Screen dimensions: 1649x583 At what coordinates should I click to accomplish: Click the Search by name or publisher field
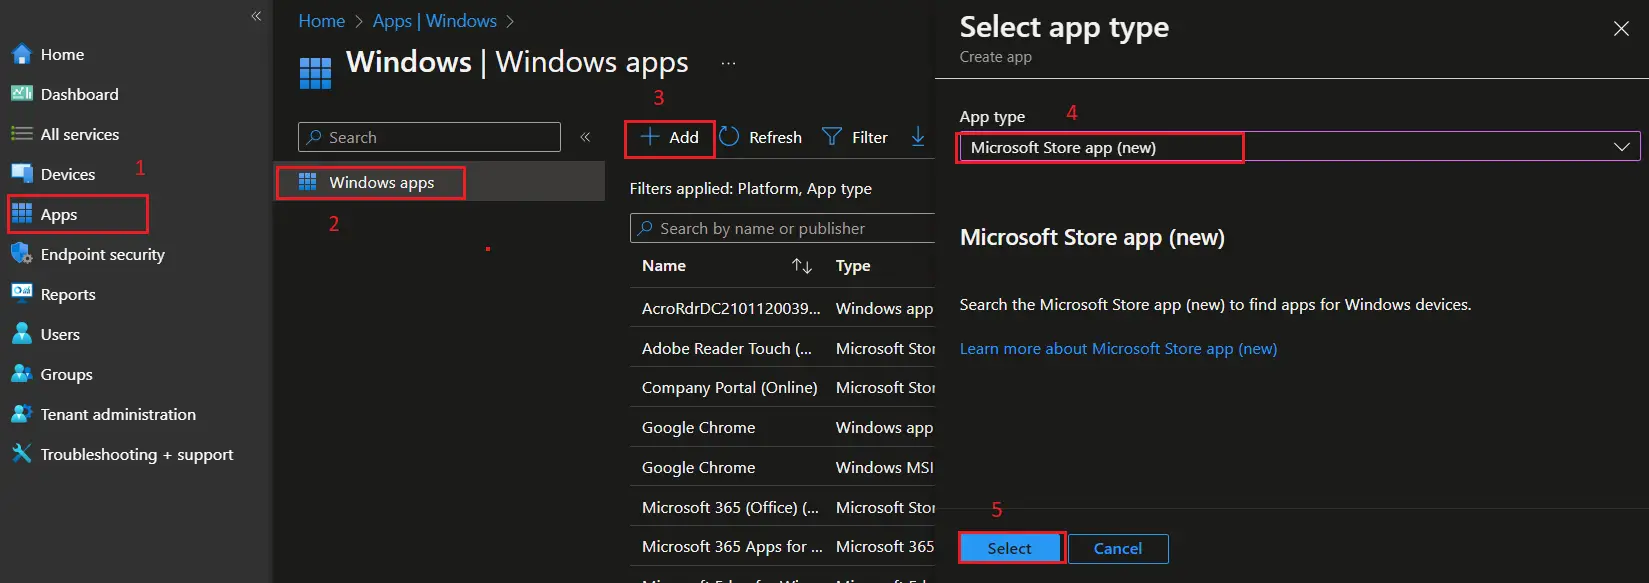tap(782, 228)
